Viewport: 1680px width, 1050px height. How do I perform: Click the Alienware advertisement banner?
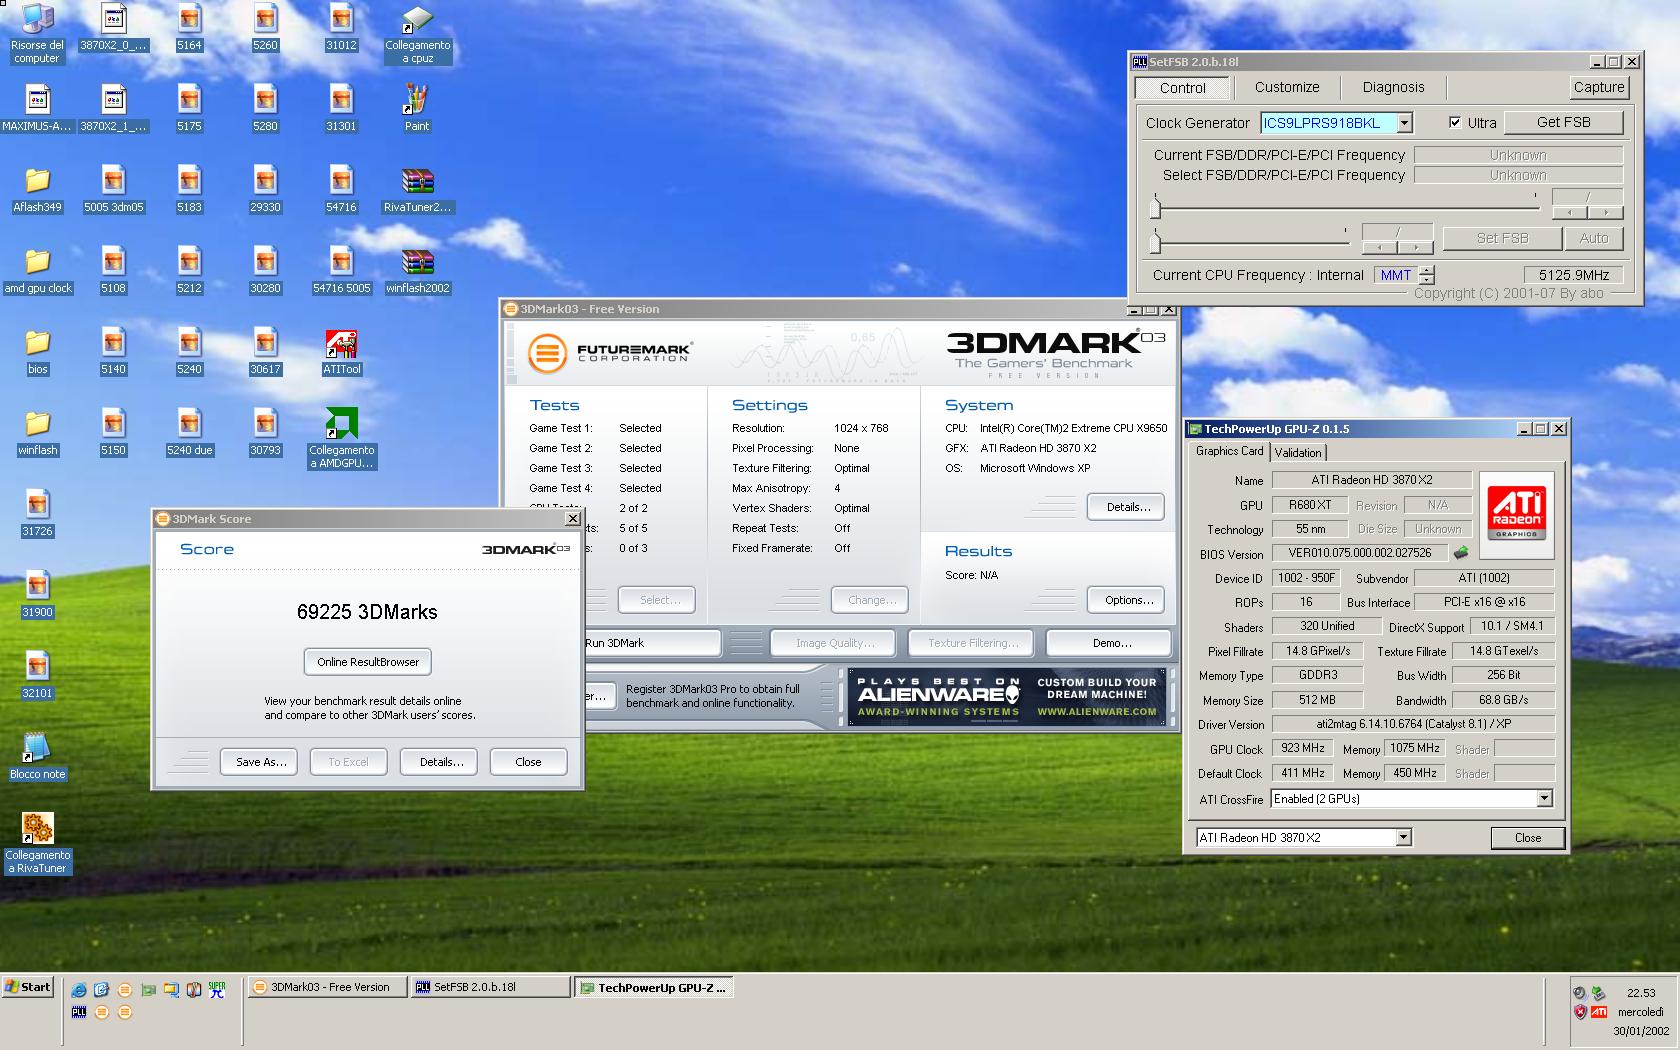pyautogui.click(x=1006, y=696)
